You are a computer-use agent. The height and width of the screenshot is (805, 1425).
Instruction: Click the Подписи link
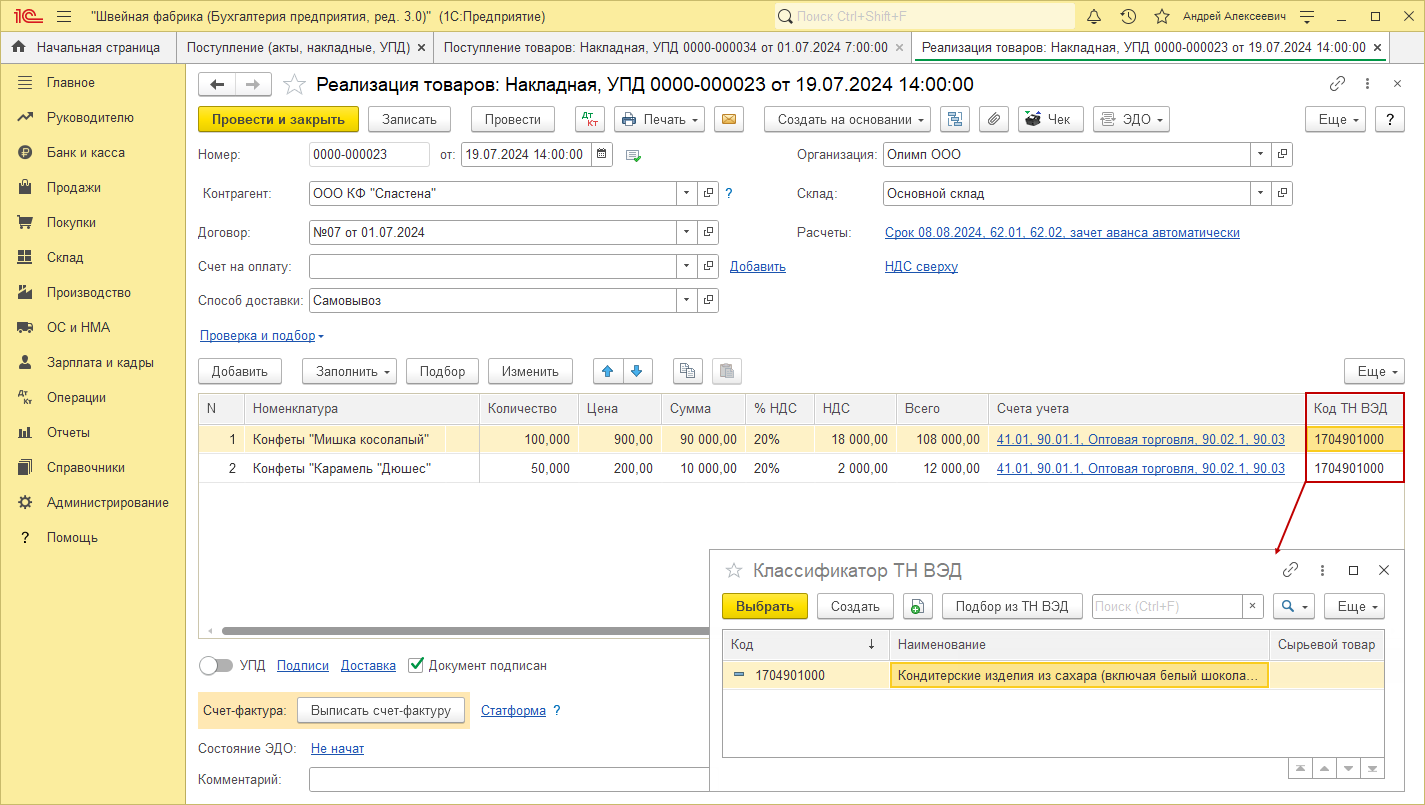coord(303,665)
